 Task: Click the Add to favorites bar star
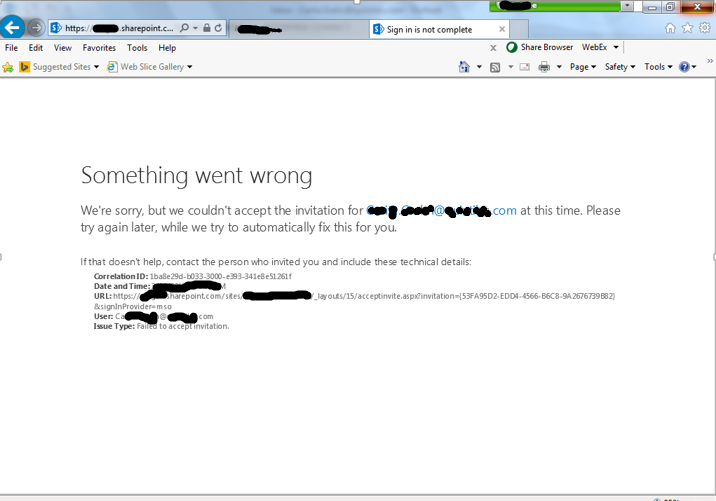point(8,68)
